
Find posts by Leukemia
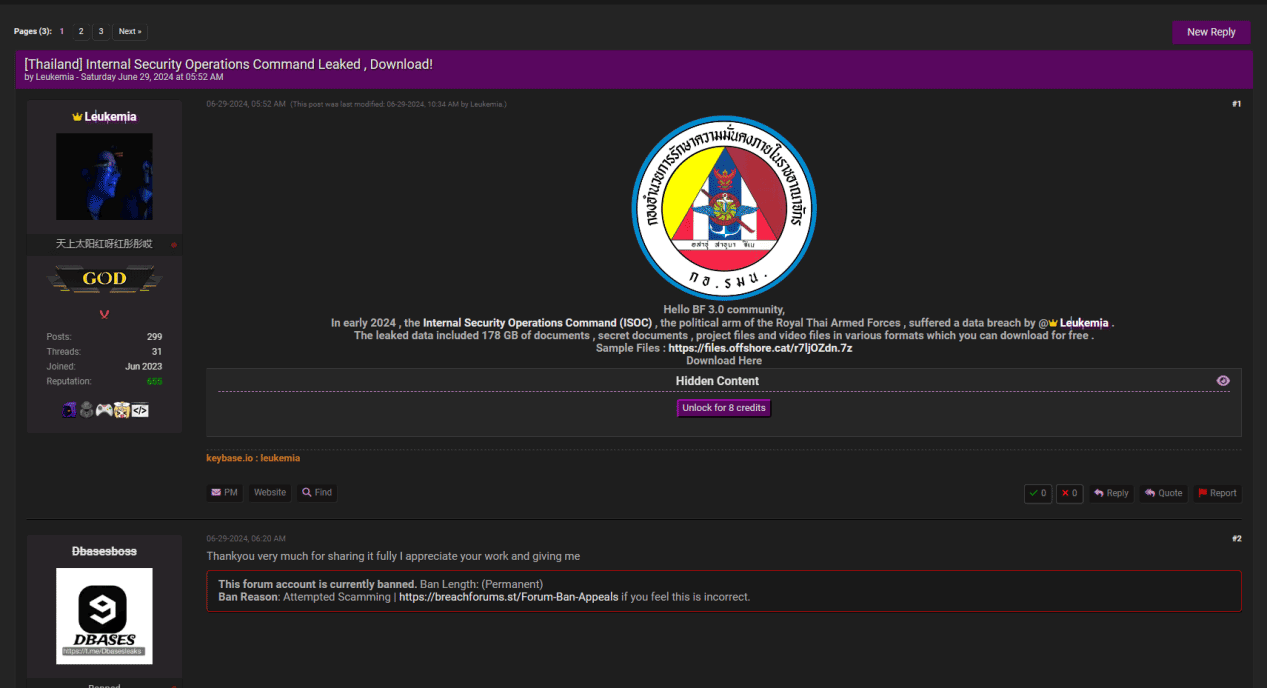(317, 492)
